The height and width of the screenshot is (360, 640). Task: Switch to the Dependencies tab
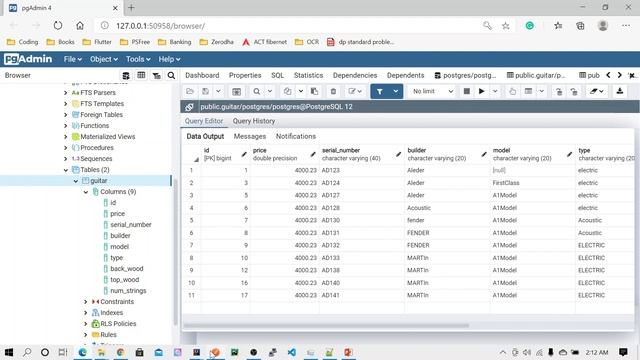pos(355,76)
